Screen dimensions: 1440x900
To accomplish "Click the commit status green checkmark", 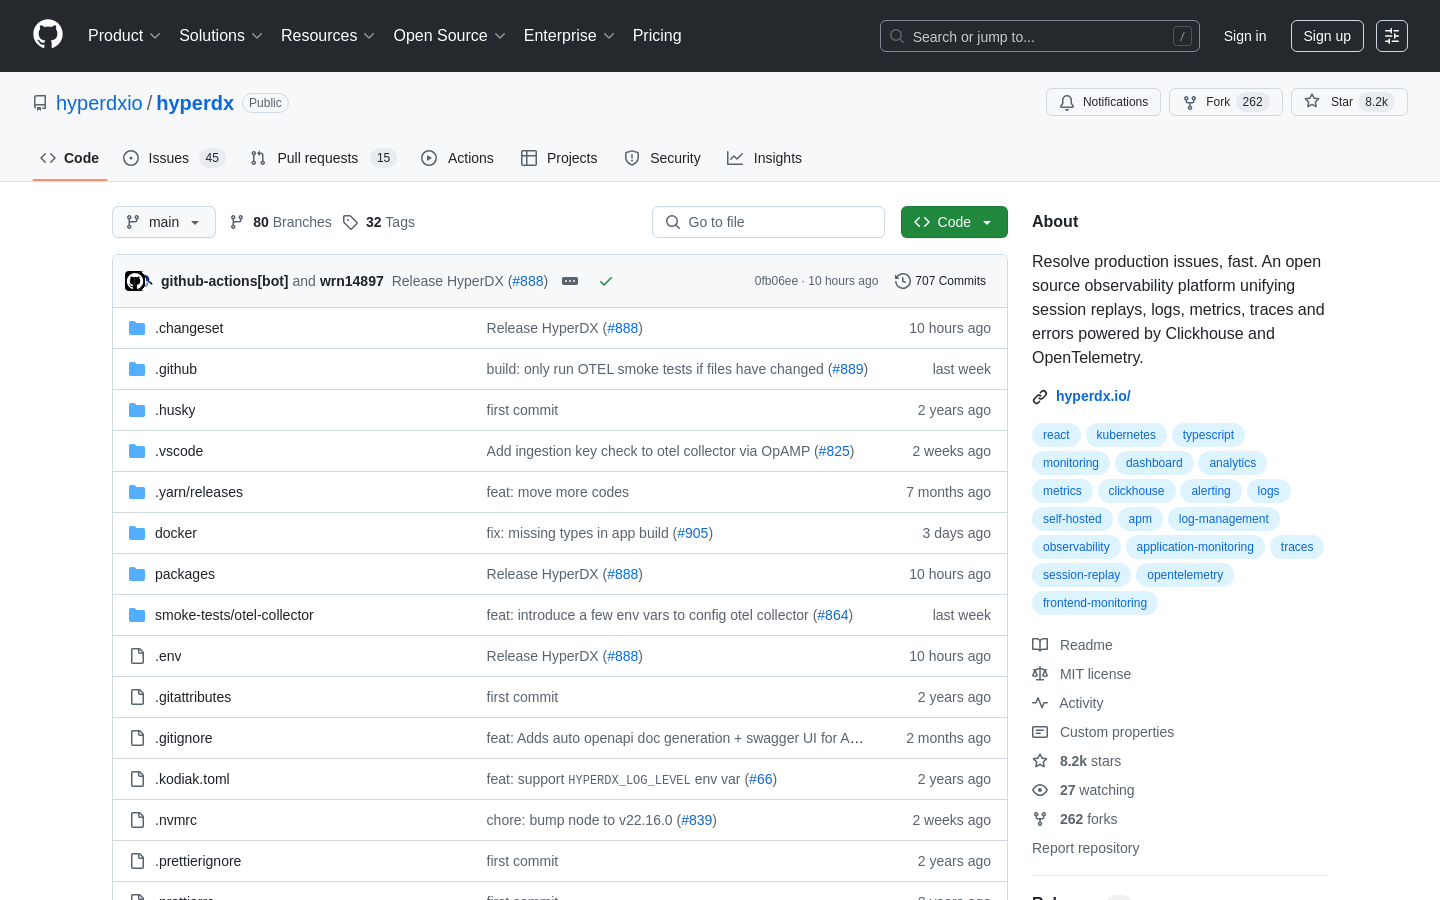I will click(605, 281).
